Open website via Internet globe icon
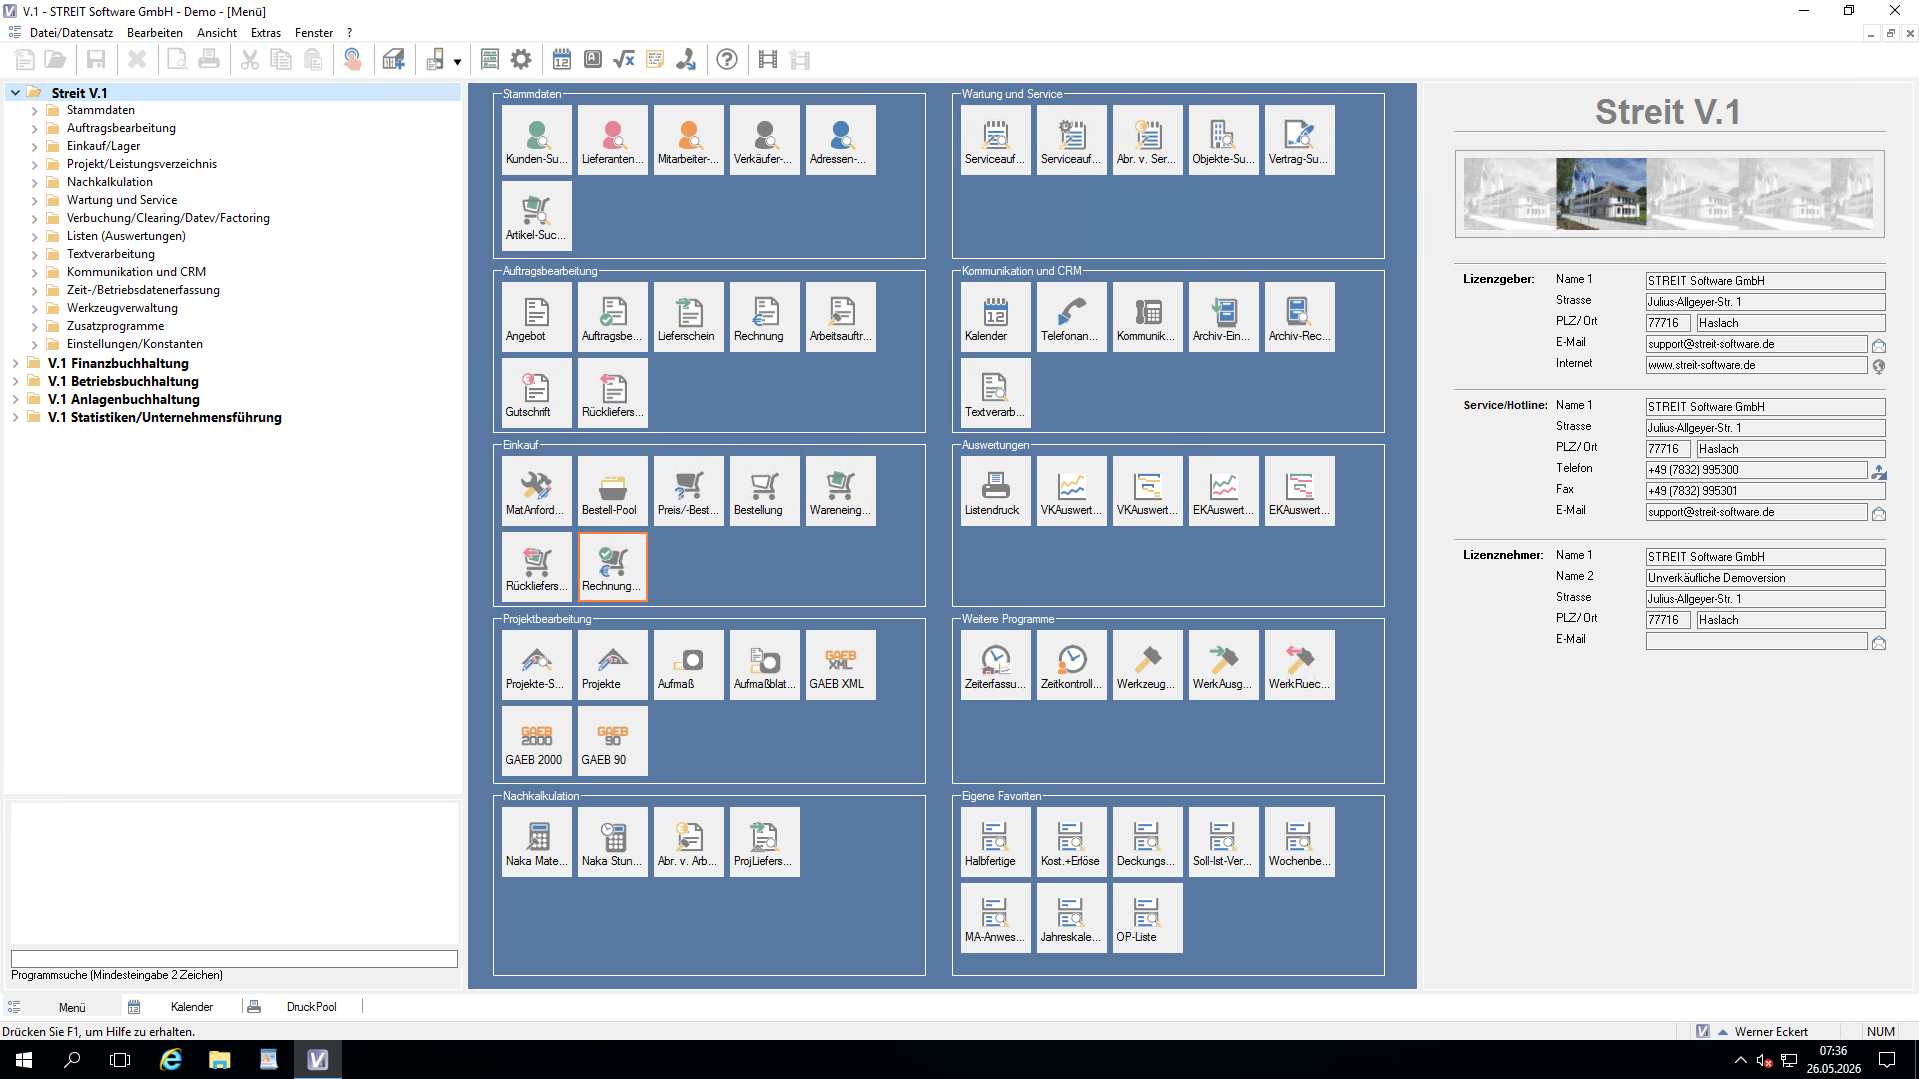This screenshot has height=1079, width=1919. (x=1879, y=366)
